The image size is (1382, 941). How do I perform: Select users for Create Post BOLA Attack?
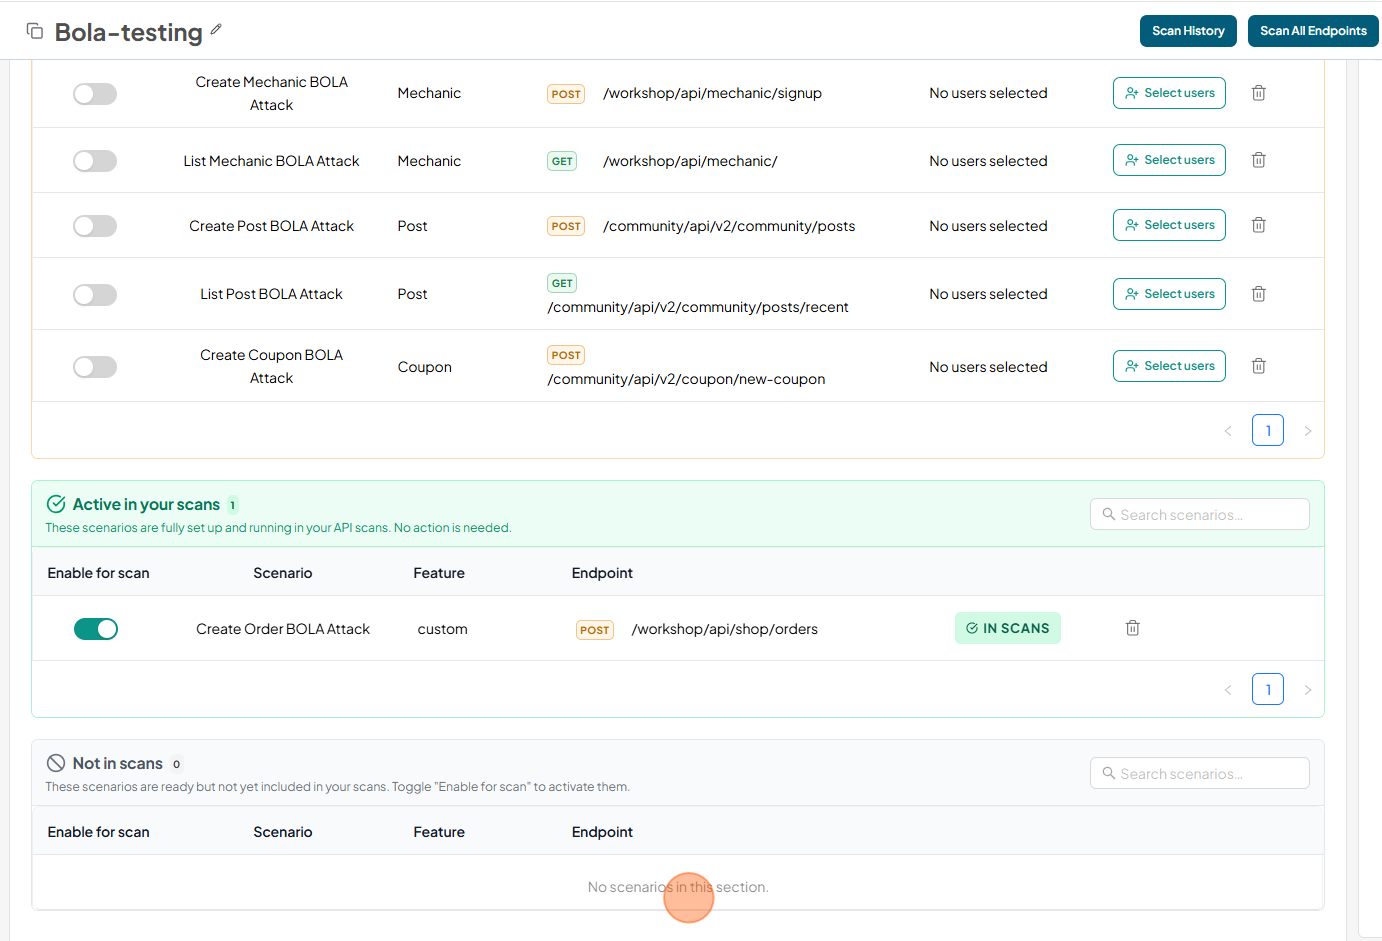[x=1169, y=225]
